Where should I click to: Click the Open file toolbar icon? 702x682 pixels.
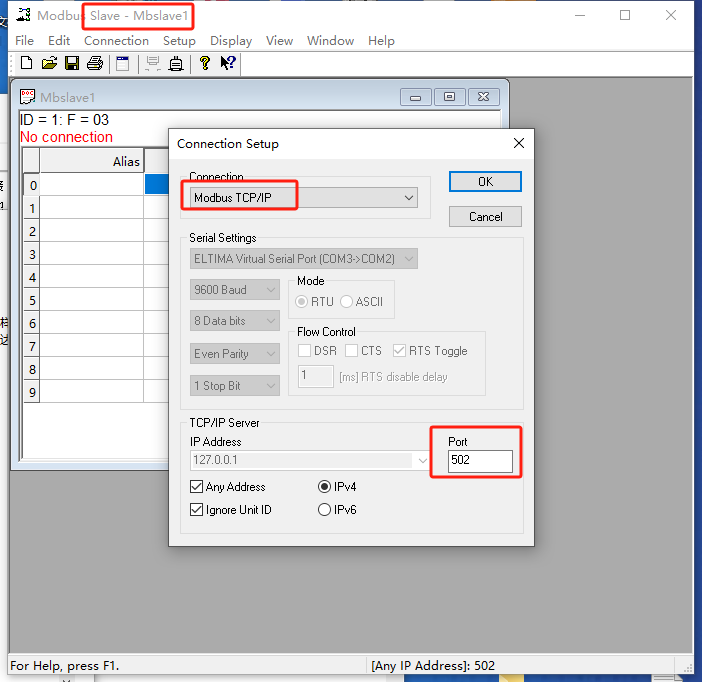(49, 63)
